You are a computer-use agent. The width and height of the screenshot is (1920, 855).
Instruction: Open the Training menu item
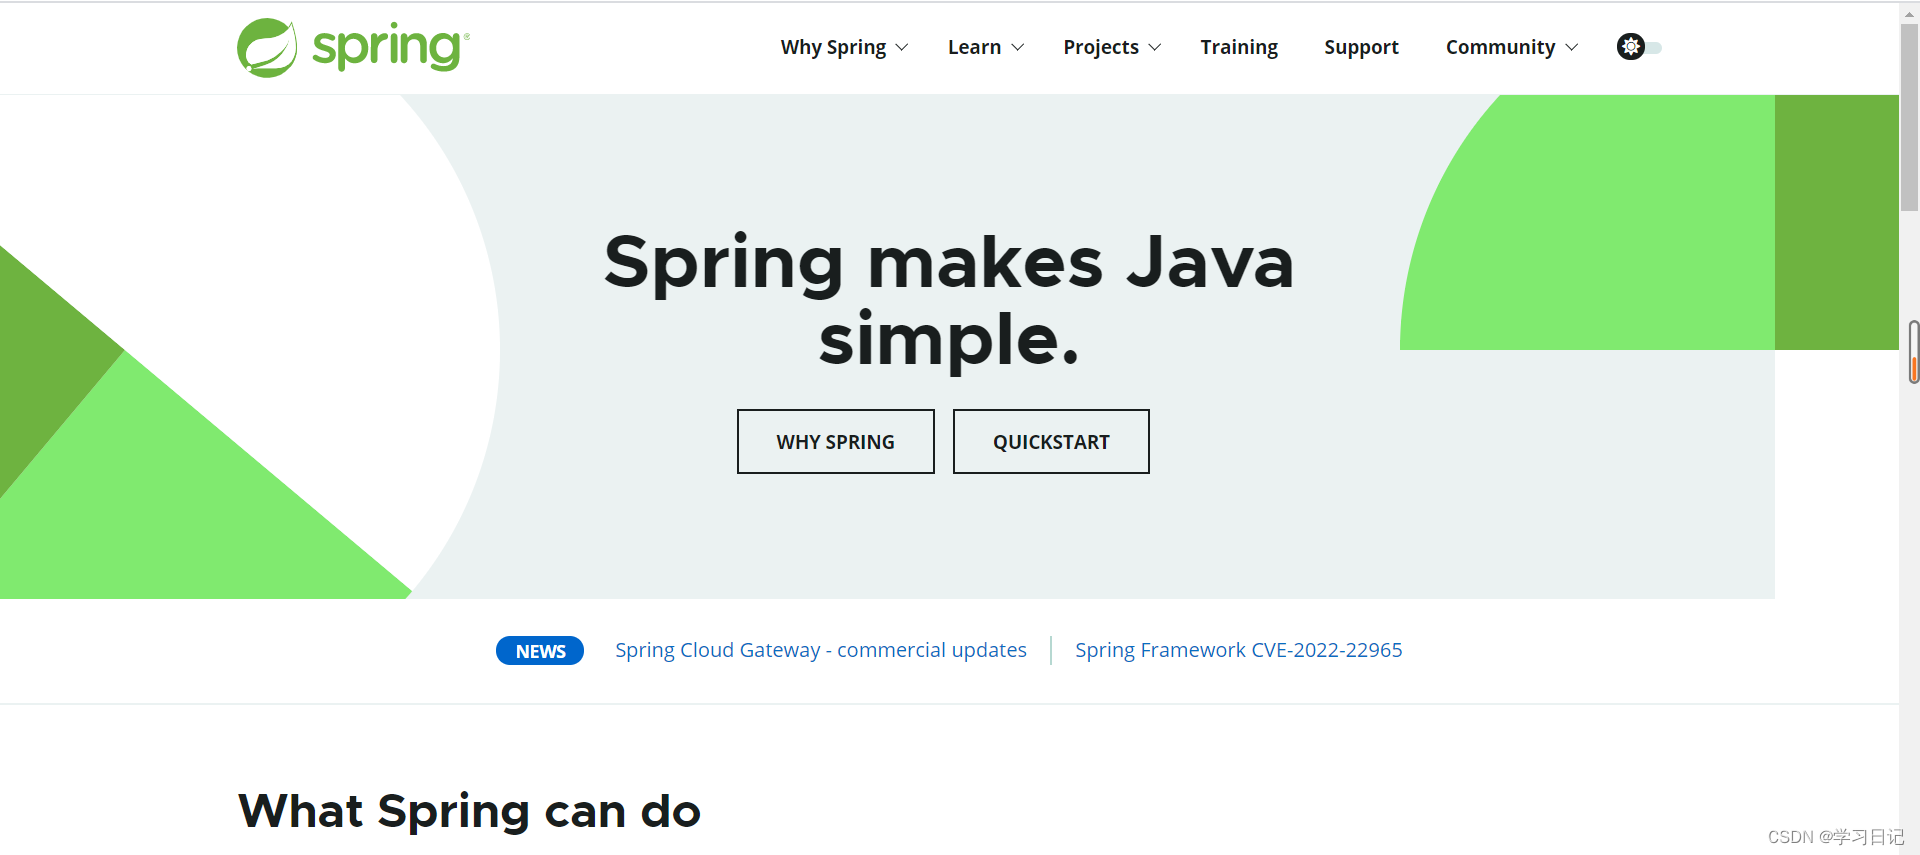1239,47
